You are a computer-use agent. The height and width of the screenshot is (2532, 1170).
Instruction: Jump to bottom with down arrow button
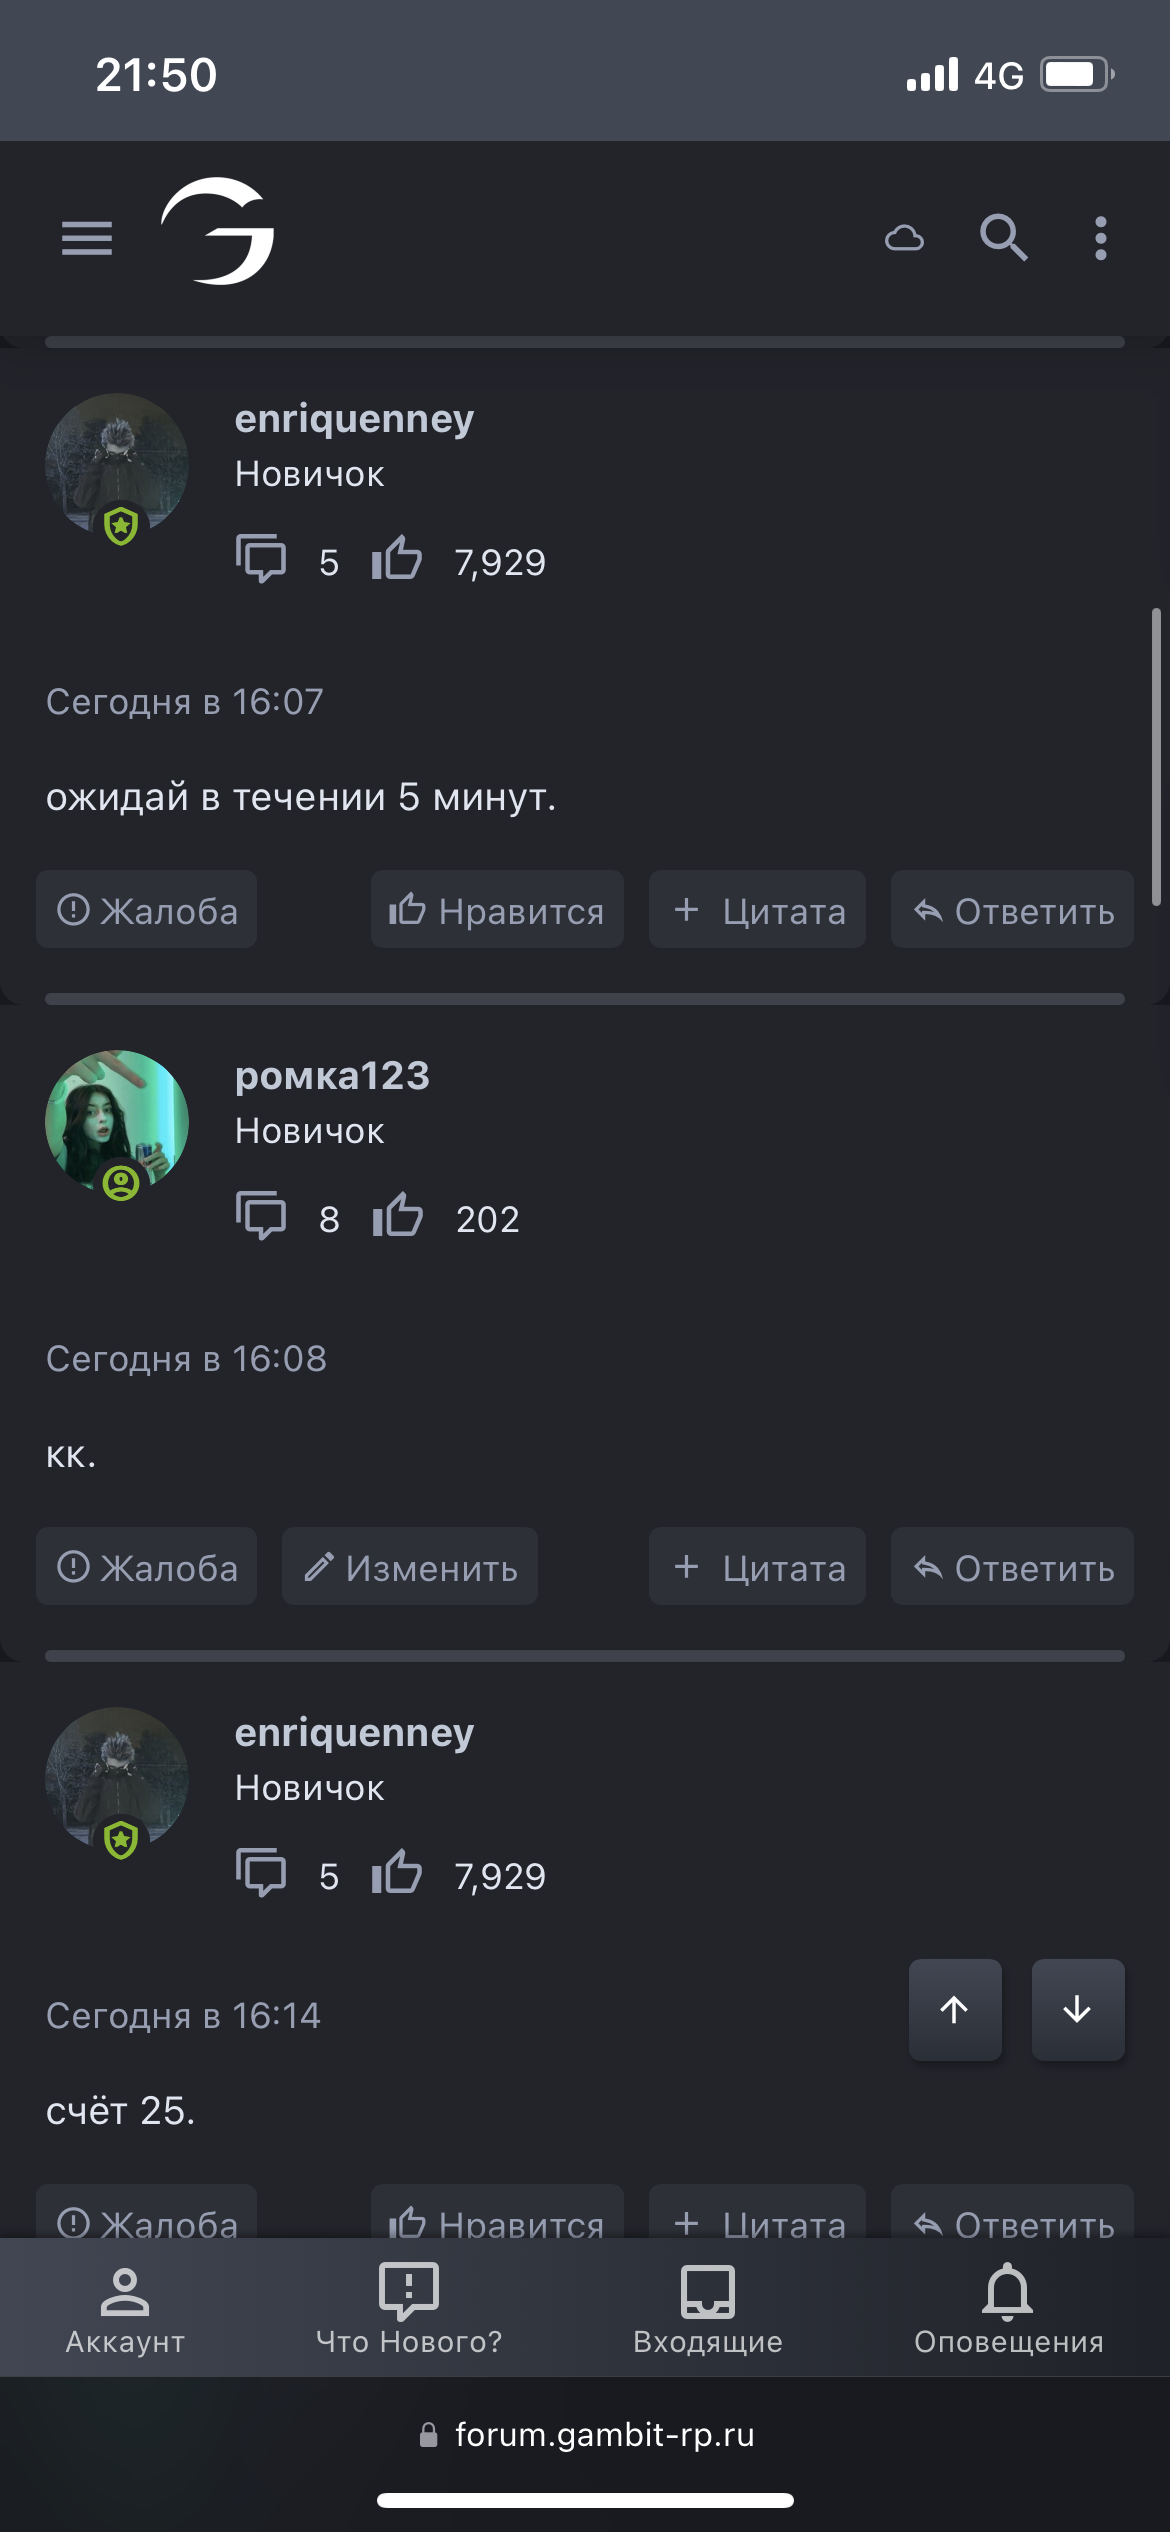pyautogui.click(x=1078, y=2009)
